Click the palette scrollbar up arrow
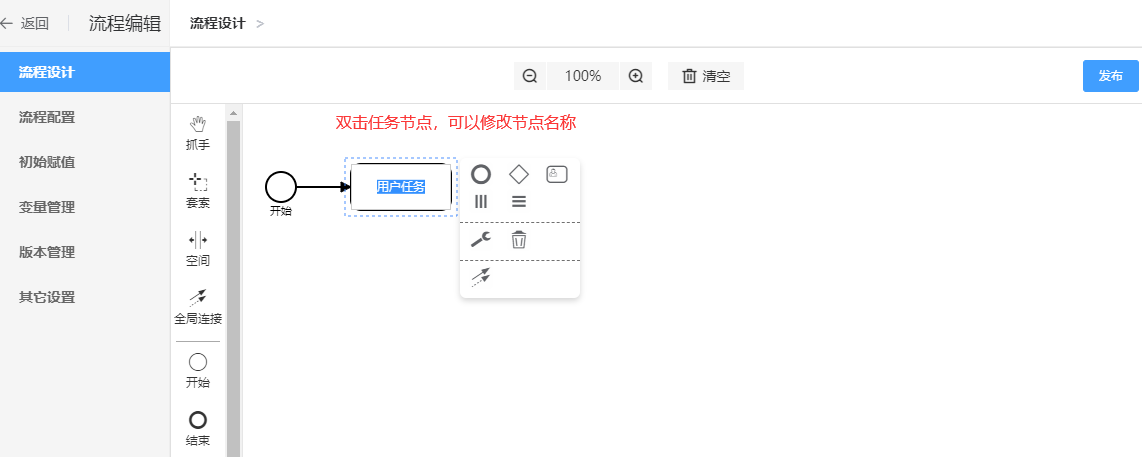The image size is (1142, 457). tap(233, 114)
